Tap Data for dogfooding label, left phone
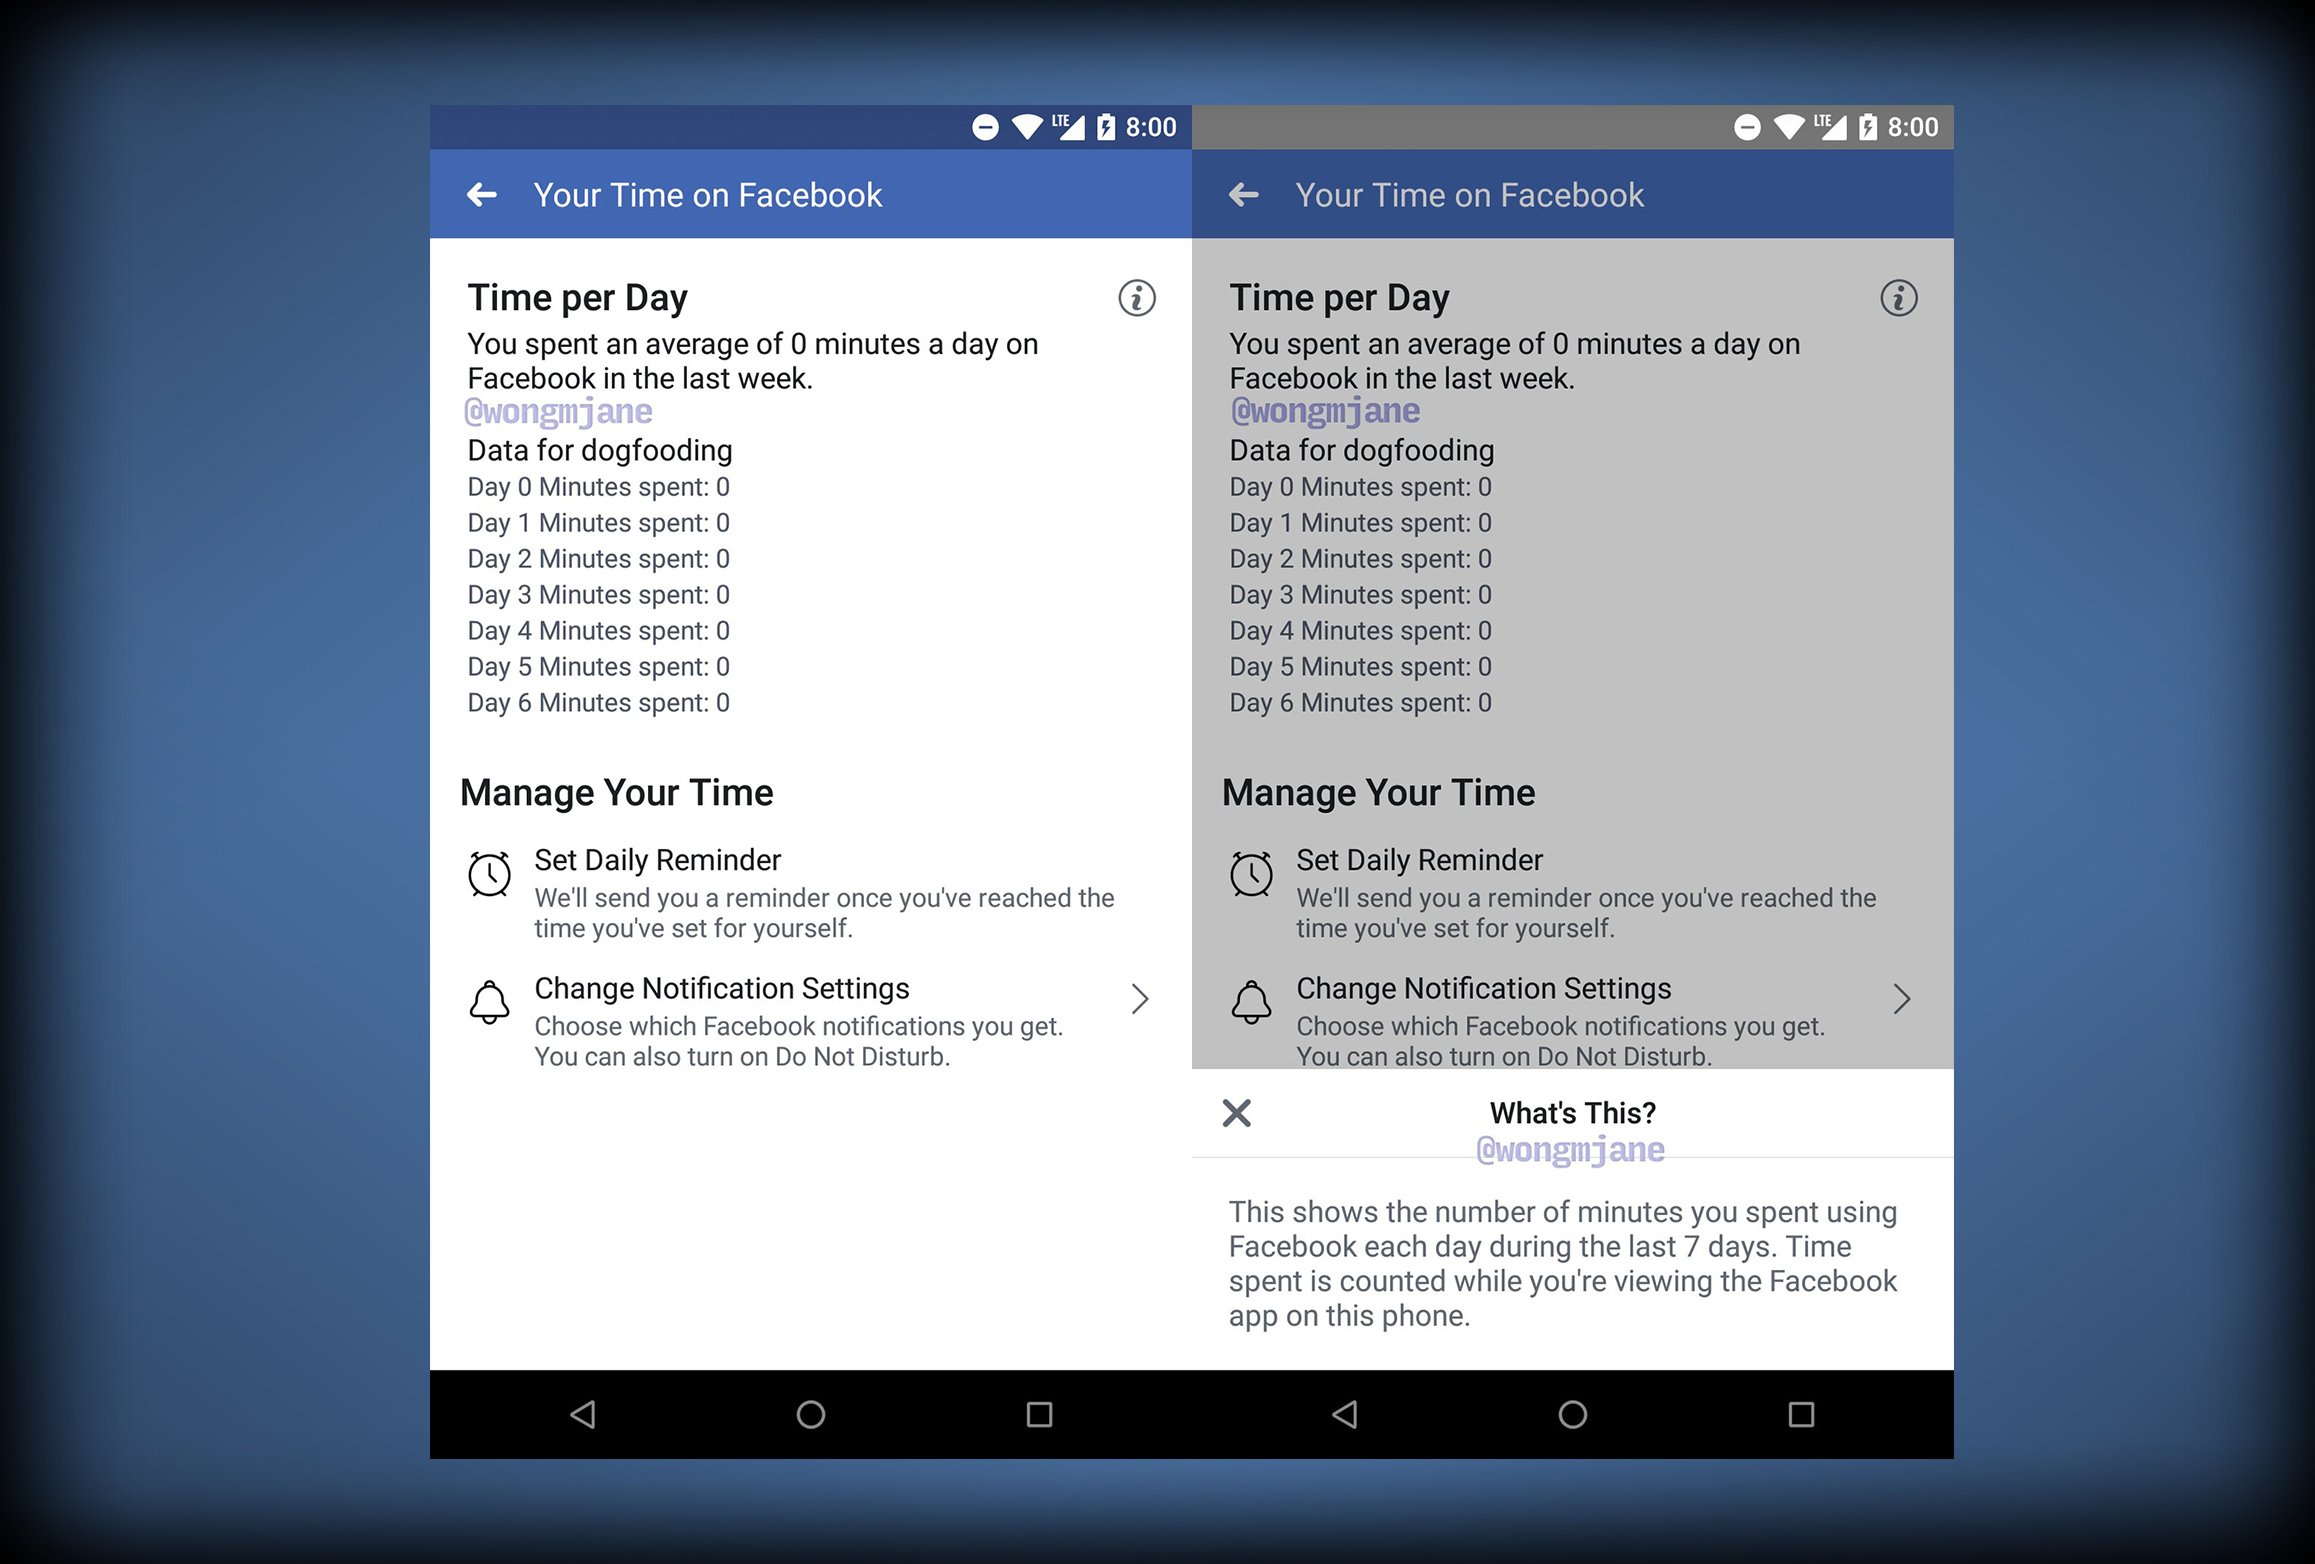This screenshot has width=2315, height=1564. (600, 451)
